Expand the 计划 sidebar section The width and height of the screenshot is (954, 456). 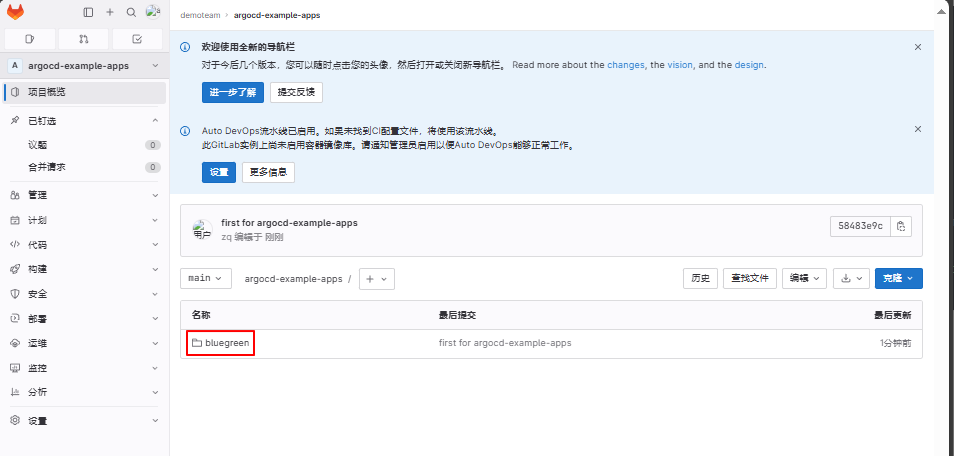85,220
